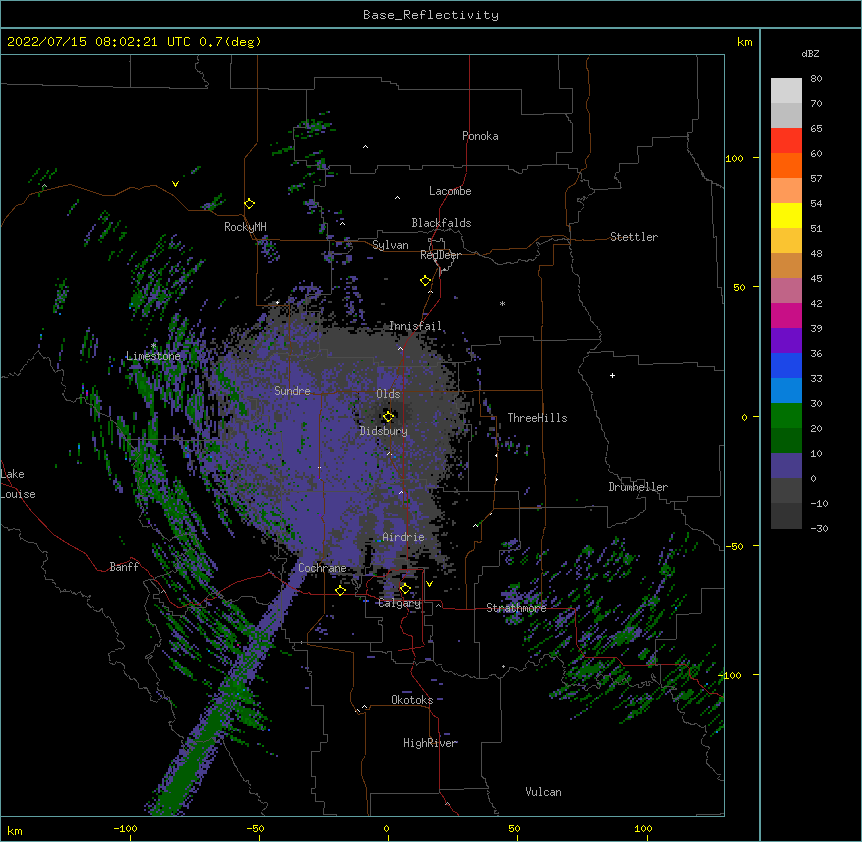Click the white asterisk above Limestone label
The width and height of the screenshot is (862, 842).
[x=154, y=345]
